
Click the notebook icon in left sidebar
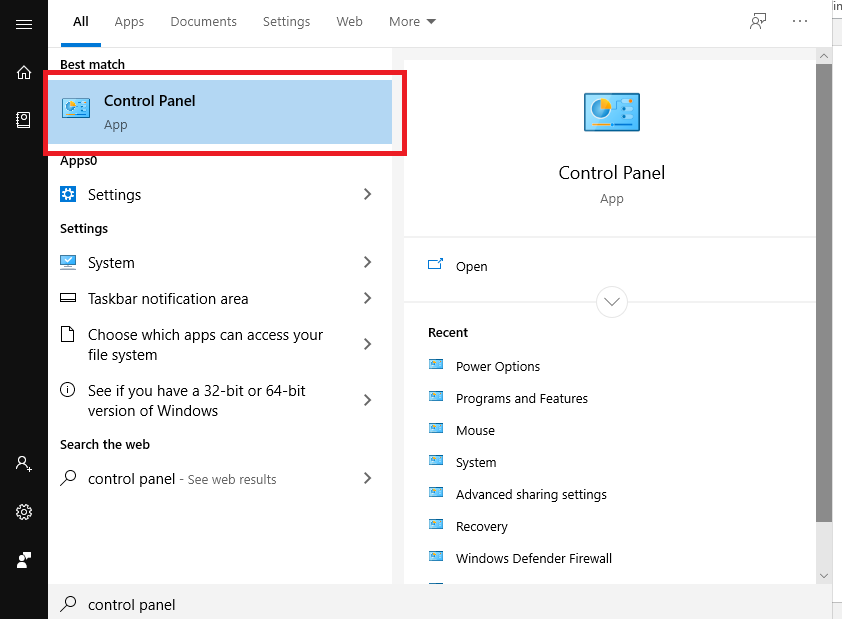pyautogui.click(x=24, y=120)
